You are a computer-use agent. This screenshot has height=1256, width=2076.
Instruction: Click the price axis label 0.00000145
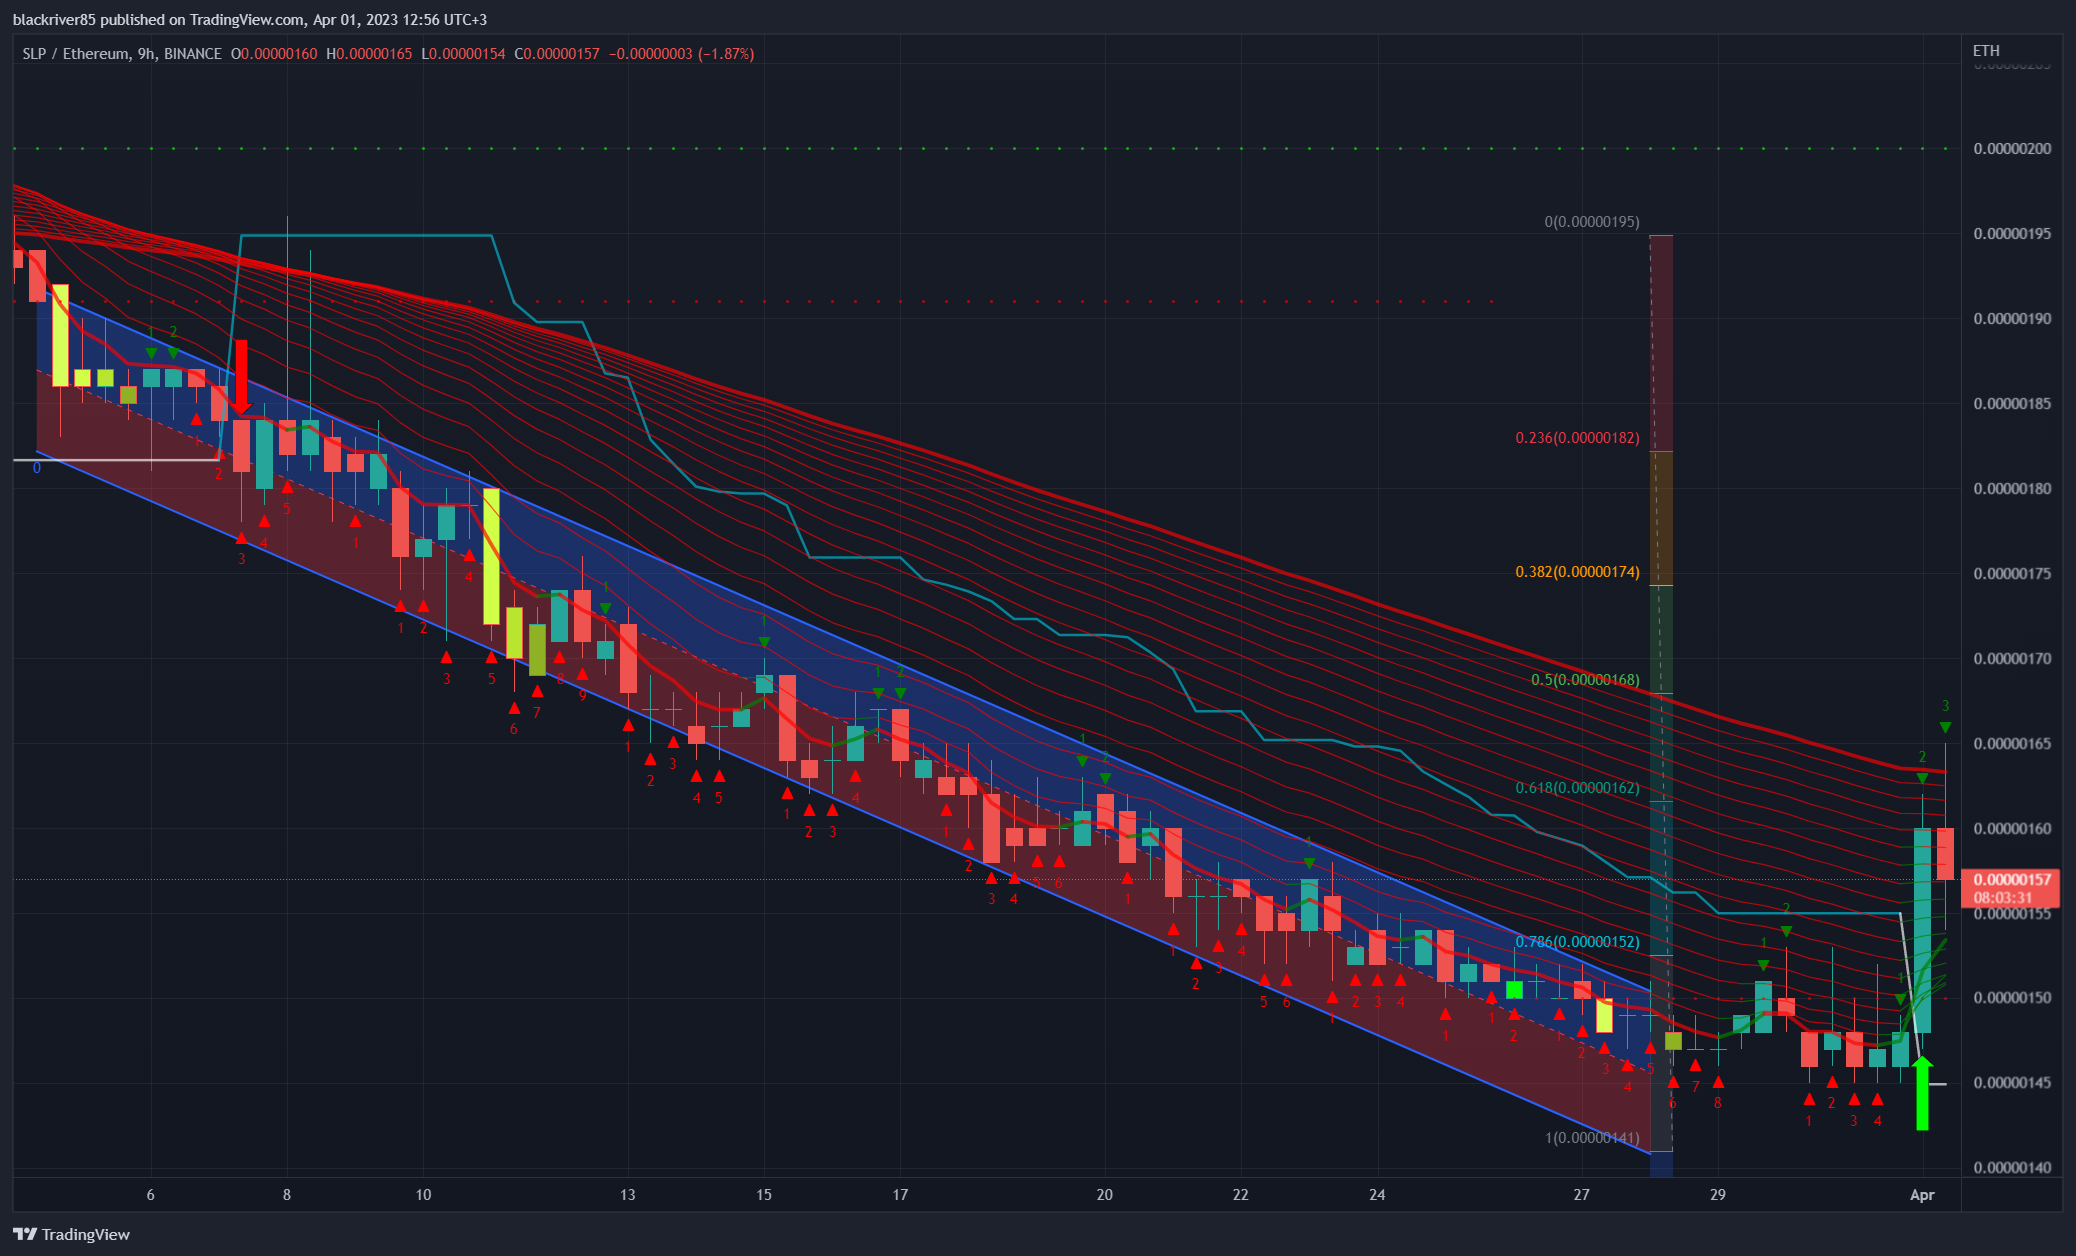pos(2012,1083)
